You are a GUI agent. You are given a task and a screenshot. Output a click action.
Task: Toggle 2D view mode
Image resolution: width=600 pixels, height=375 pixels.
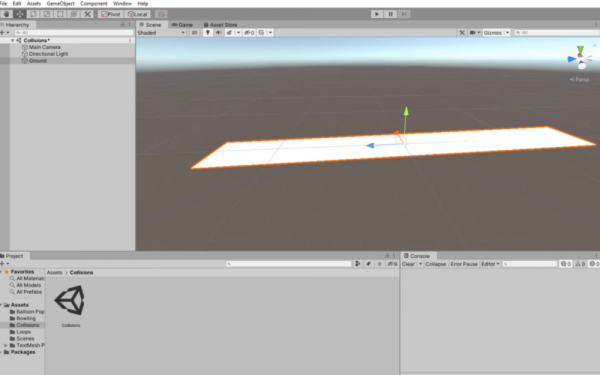point(194,33)
